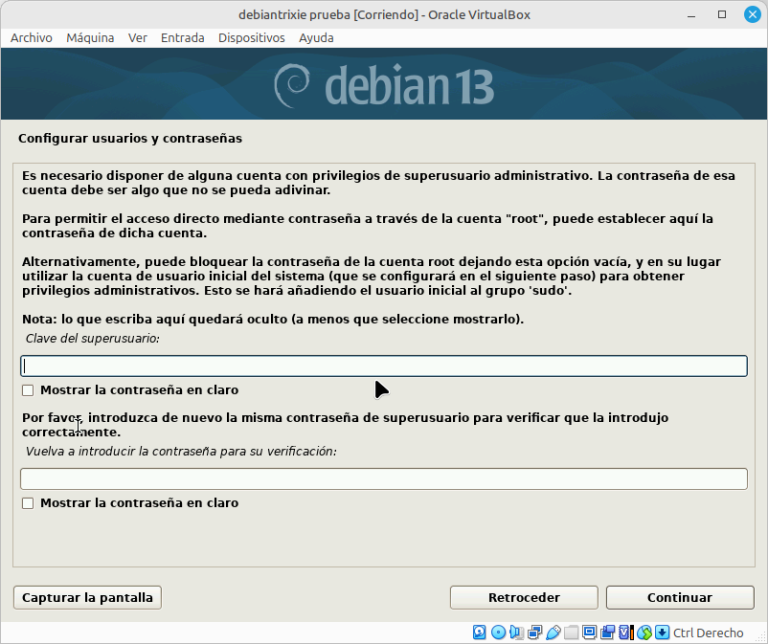The height and width of the screenshot is (644, 768).
Task: Open the Ver menu
Action: point(138,38)
